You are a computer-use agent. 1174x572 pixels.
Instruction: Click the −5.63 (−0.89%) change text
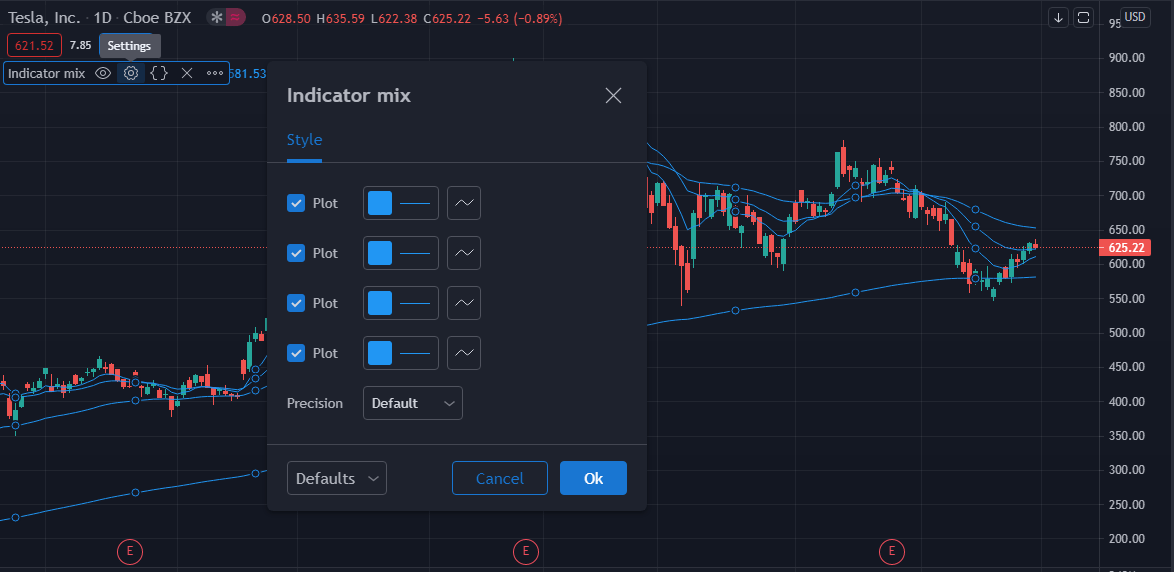[518, 18]
